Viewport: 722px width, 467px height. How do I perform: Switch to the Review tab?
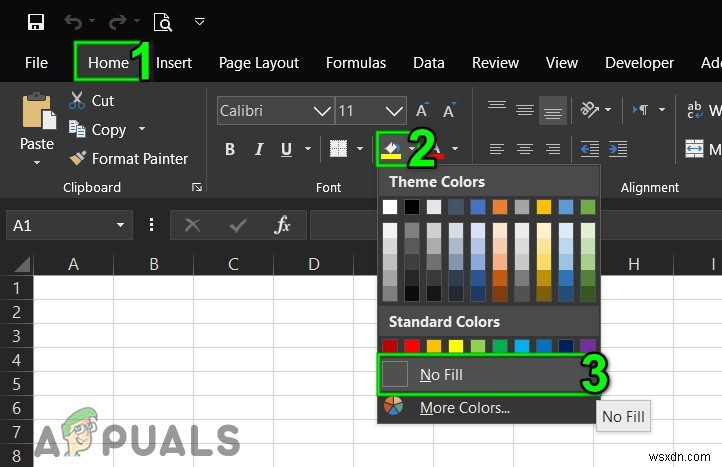click(495, 63)
